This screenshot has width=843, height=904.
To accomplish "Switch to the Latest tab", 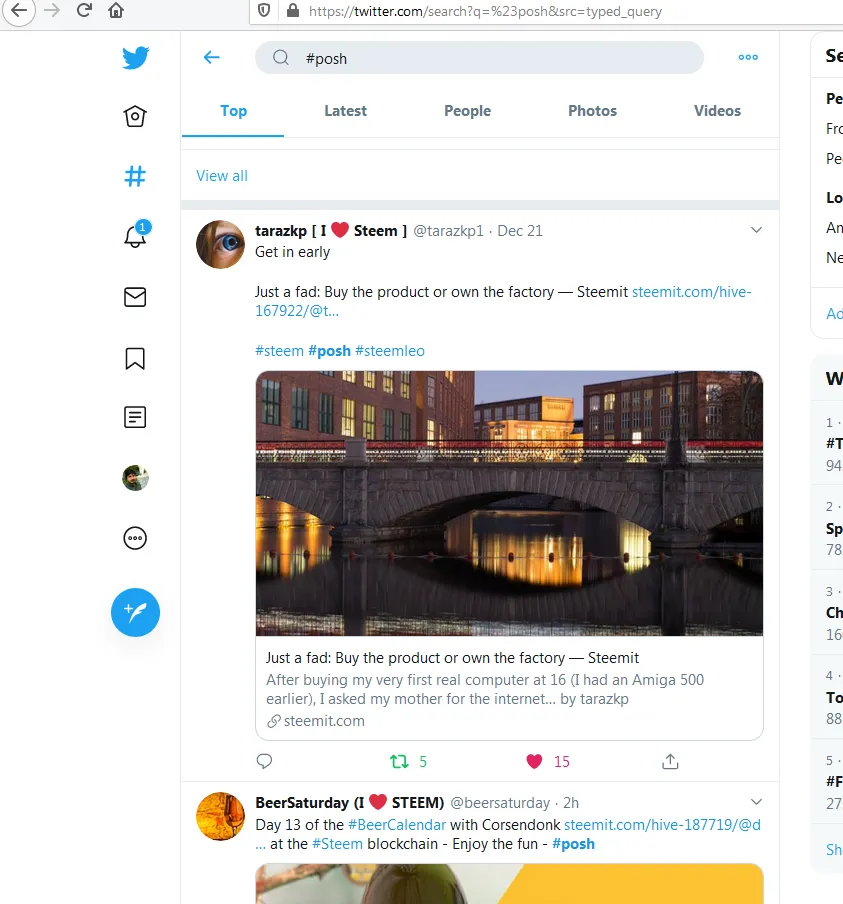I will pos(345,111).
